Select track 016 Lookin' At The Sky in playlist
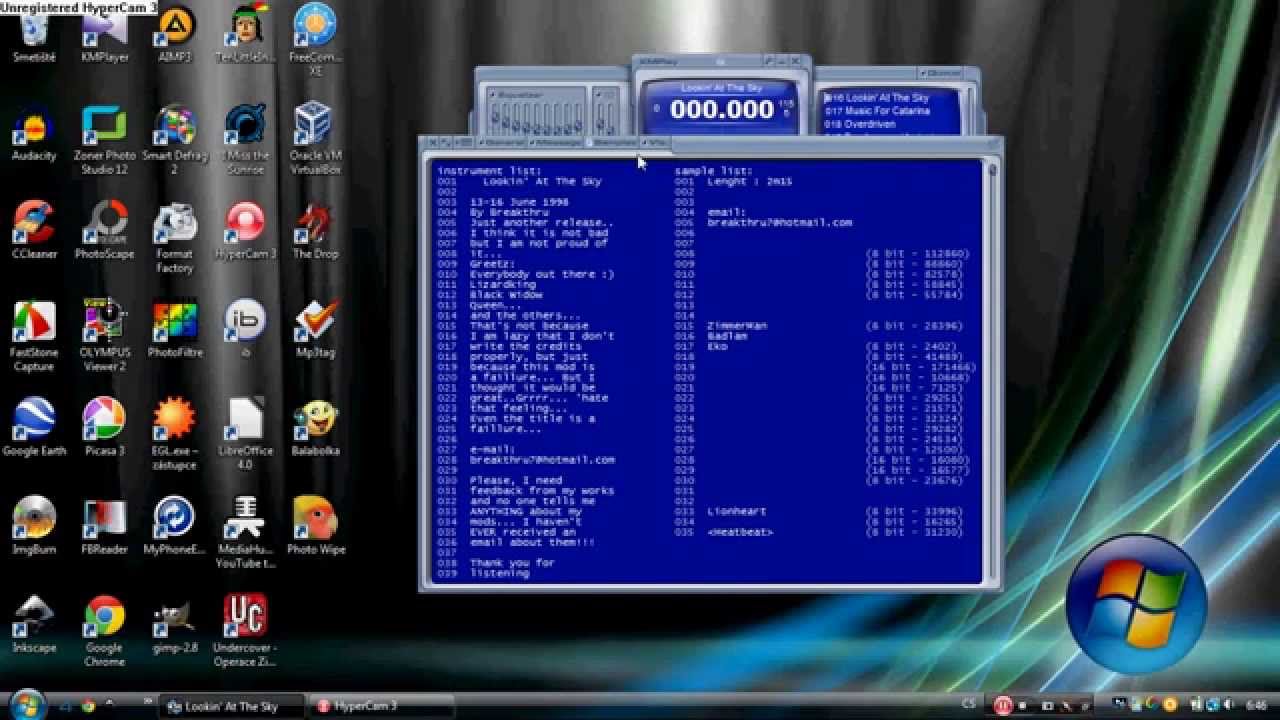This screenshot has width=1280, height=720. coord(877,98)
